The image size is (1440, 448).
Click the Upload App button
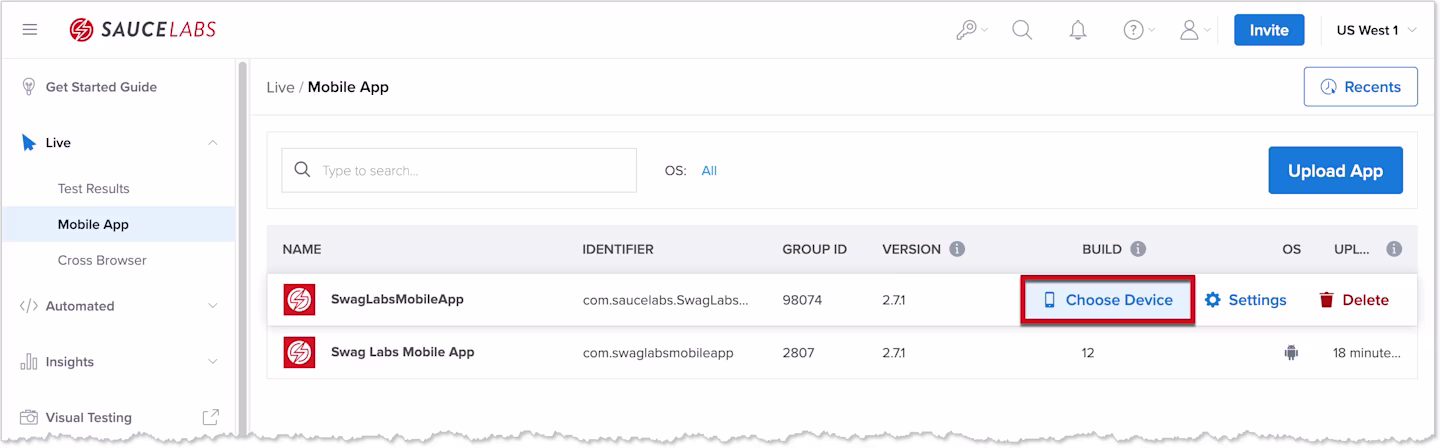tap(1335, 170)
